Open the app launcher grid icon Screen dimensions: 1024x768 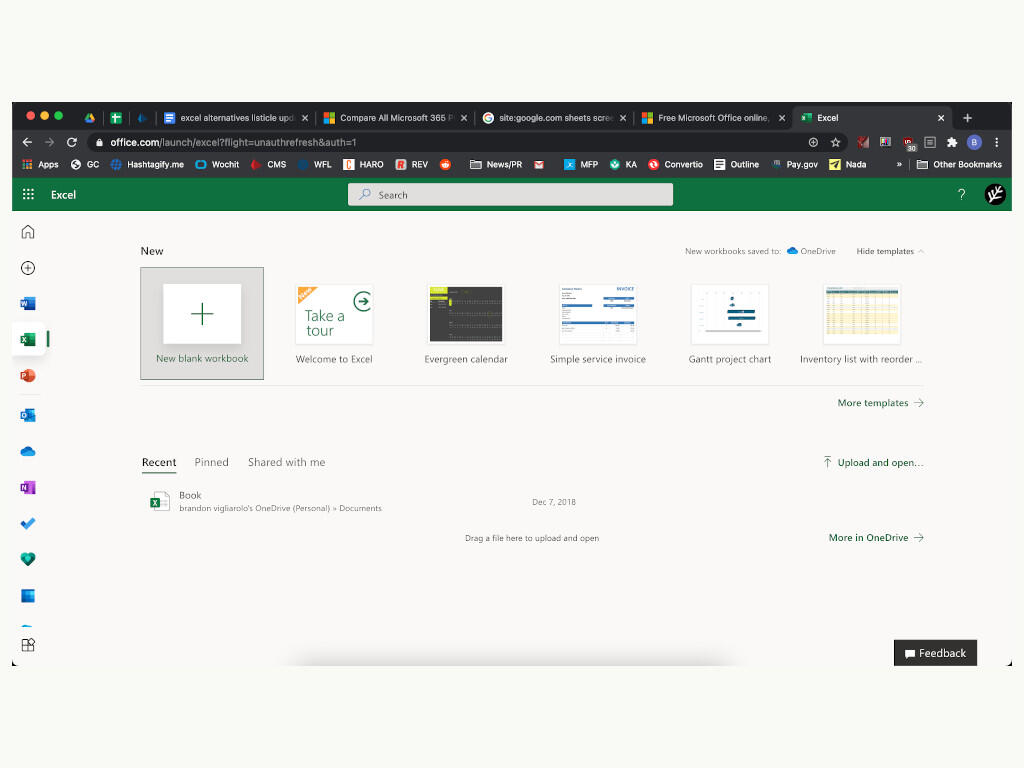coord(28,194)
